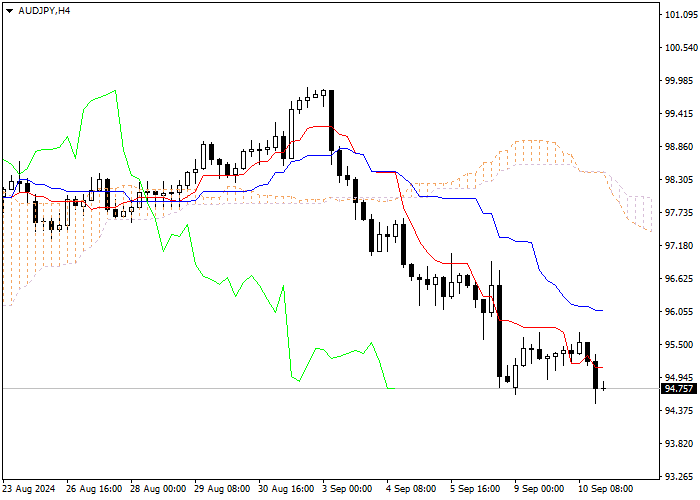Click the 26 Aug 16:00 time label
700x500 pixels.
[94, 489]
